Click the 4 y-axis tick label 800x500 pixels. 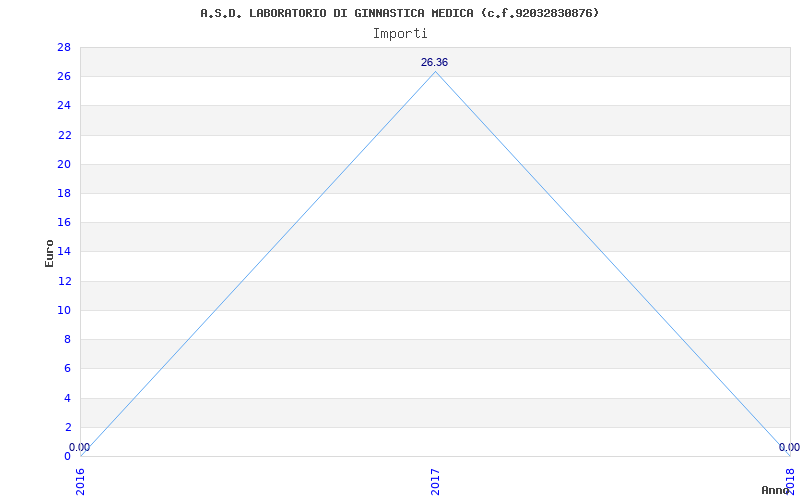pyautogui.click(x=67, y=398)
